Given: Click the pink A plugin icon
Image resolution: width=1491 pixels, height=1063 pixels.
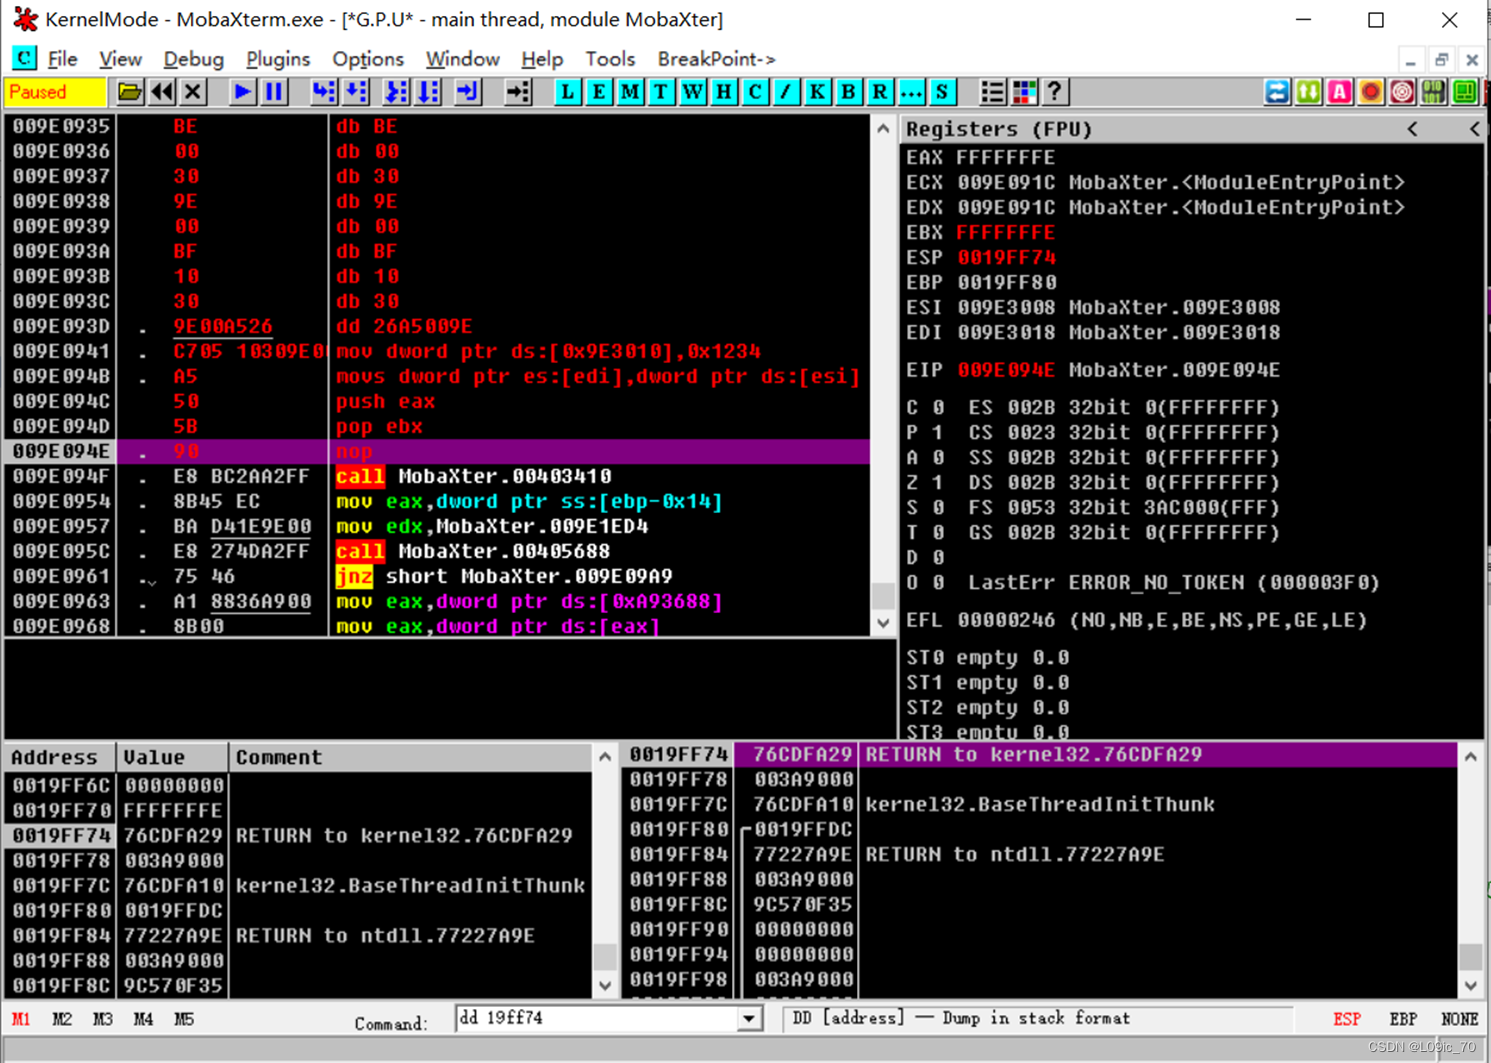Looking at the screenshot, I should (x=1340, y=92).
